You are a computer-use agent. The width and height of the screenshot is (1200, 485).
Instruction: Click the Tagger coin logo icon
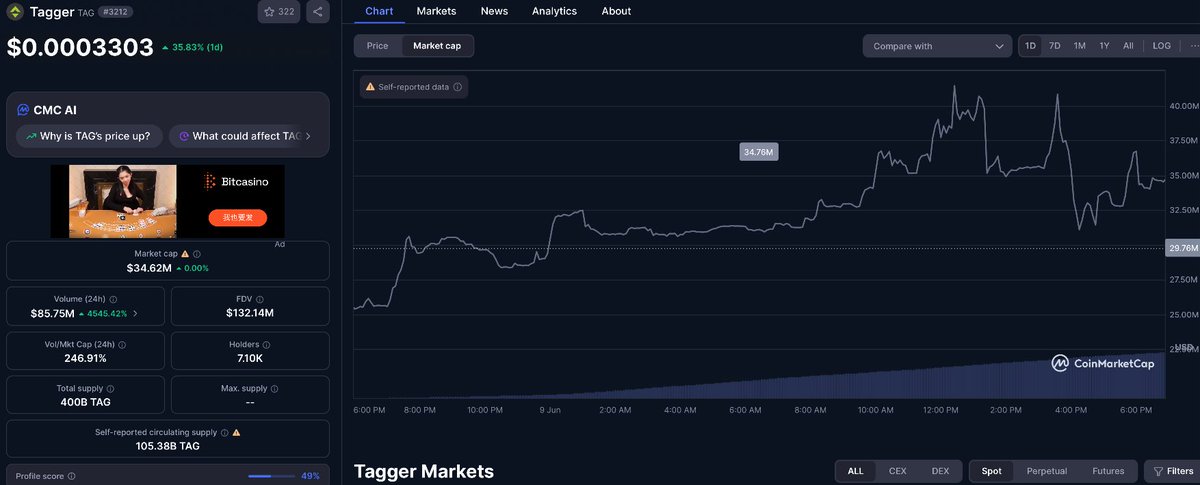tap(15, 12)
